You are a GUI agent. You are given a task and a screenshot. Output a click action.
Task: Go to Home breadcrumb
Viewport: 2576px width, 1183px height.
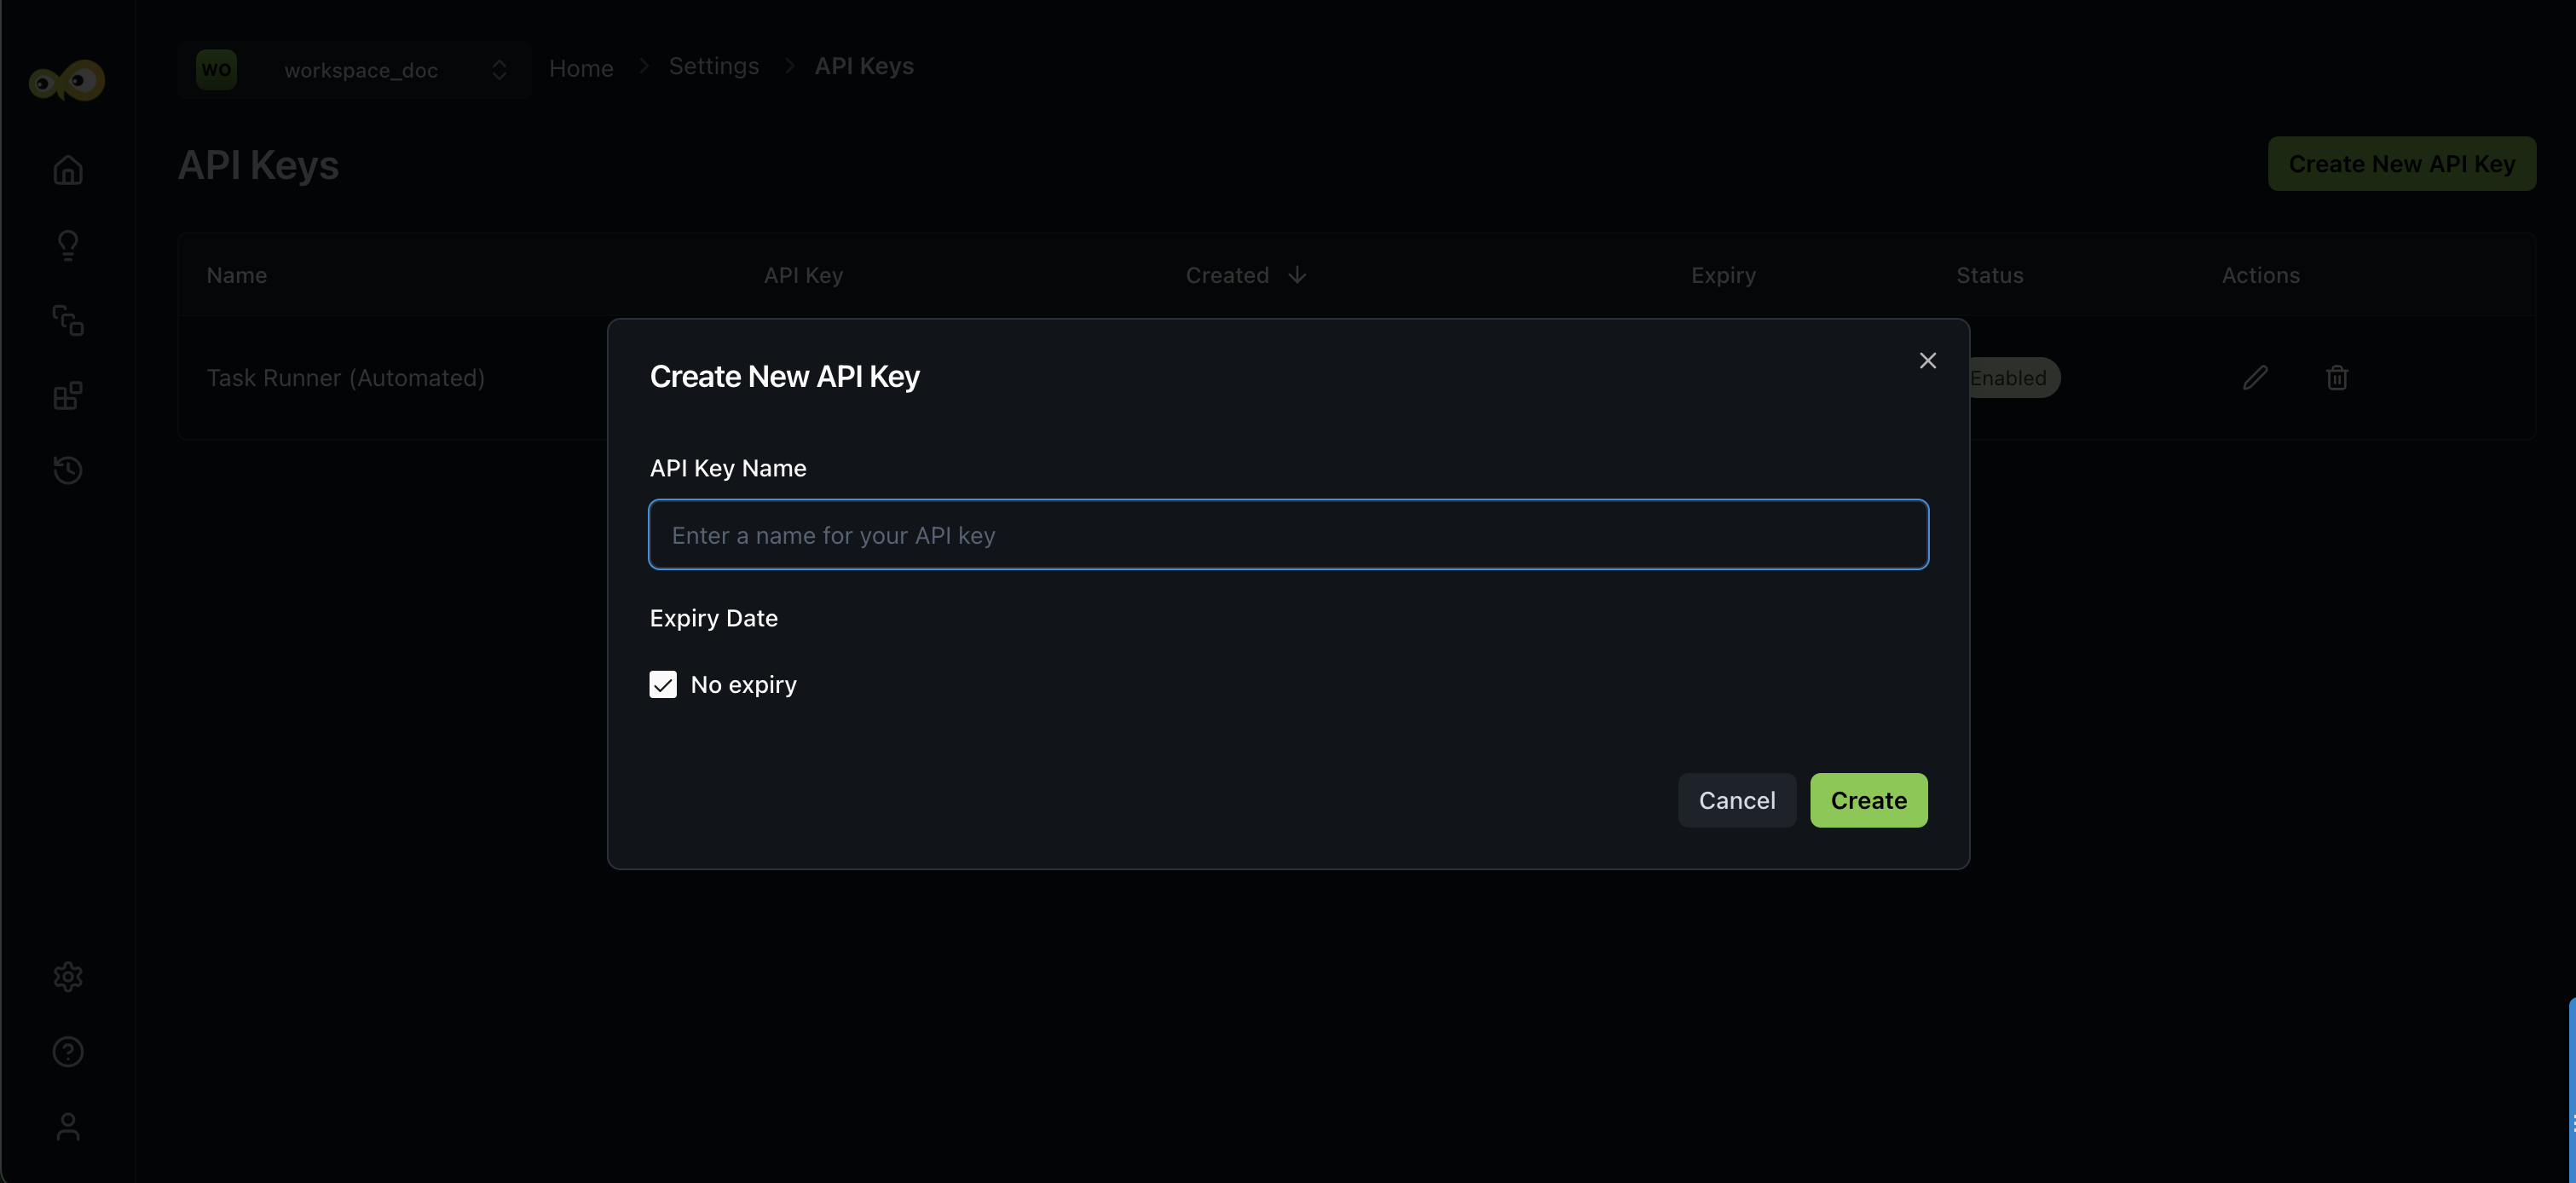581,68
